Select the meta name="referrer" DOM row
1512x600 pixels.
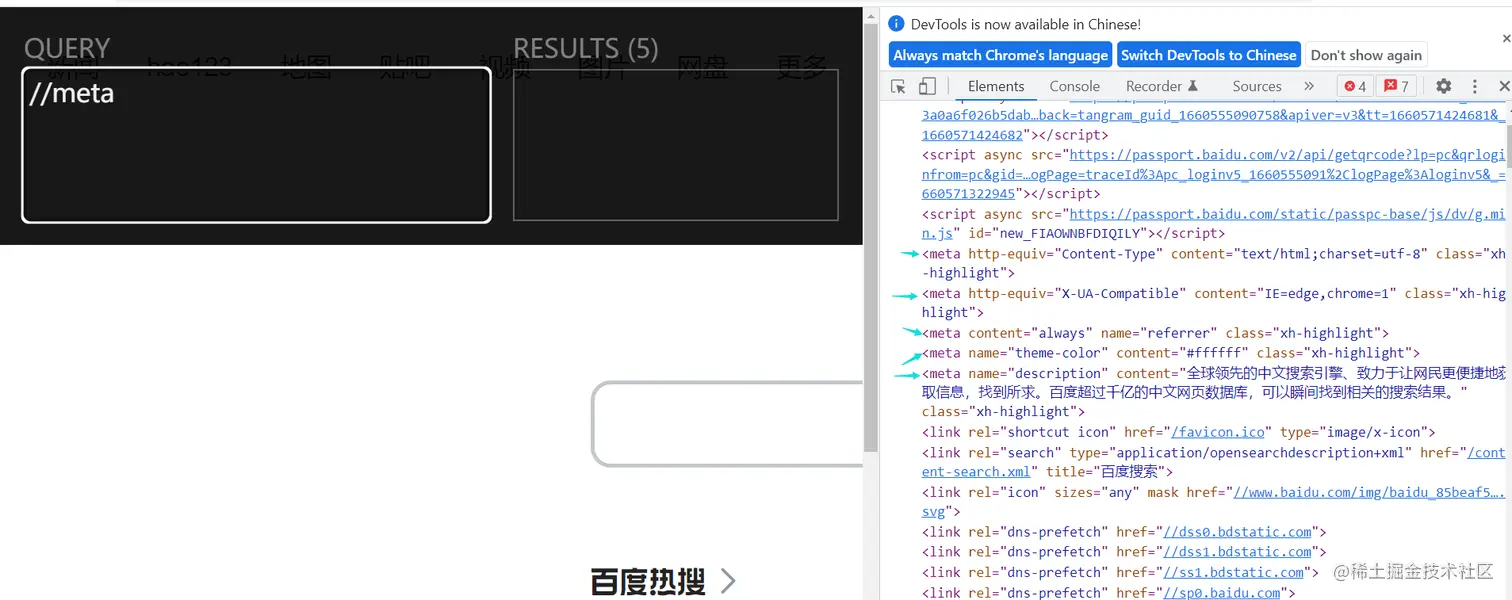[x=1155, y=333]
